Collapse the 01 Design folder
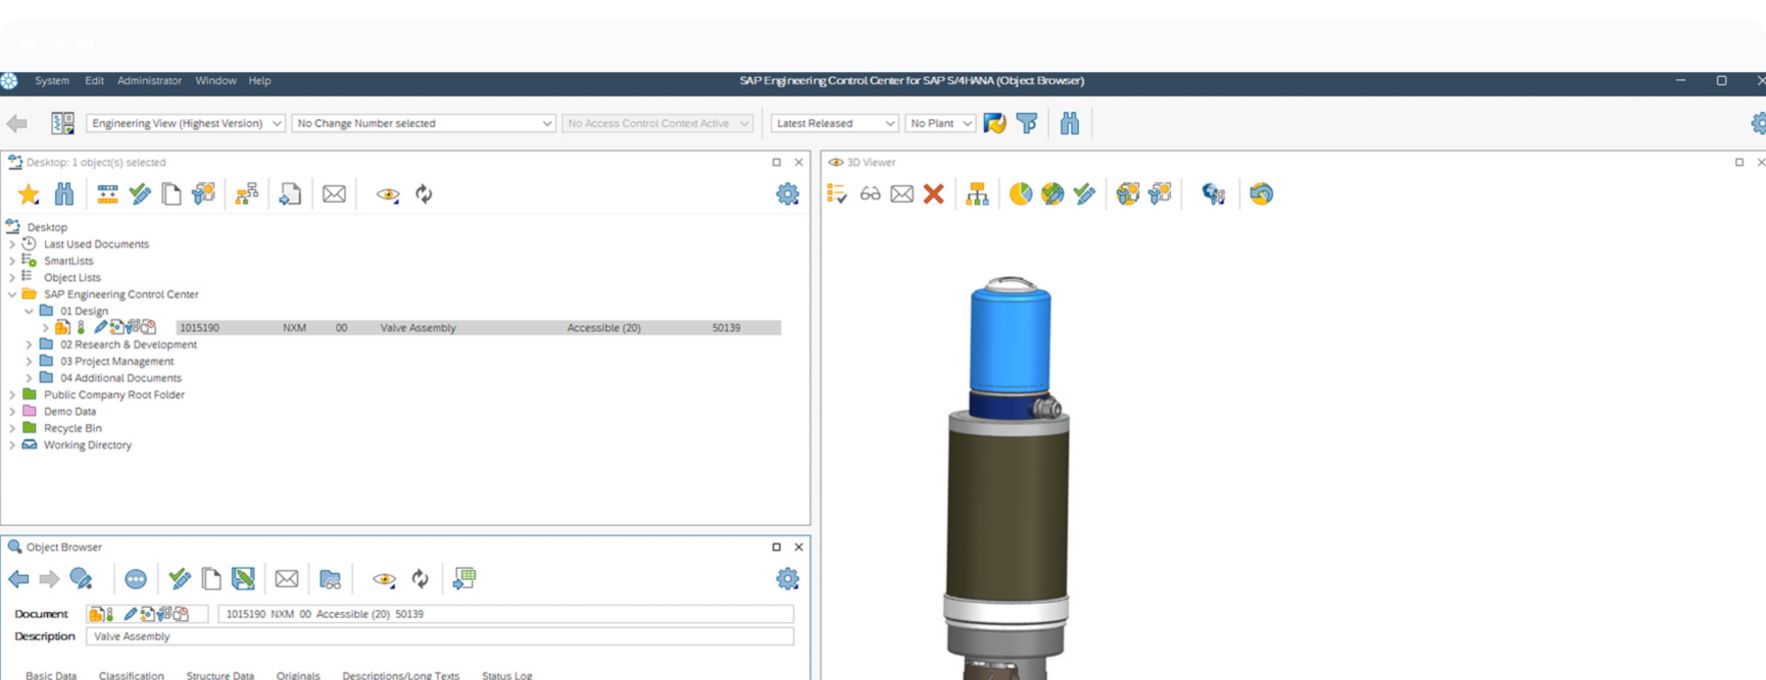The image size is (1766, 680). 29,311
